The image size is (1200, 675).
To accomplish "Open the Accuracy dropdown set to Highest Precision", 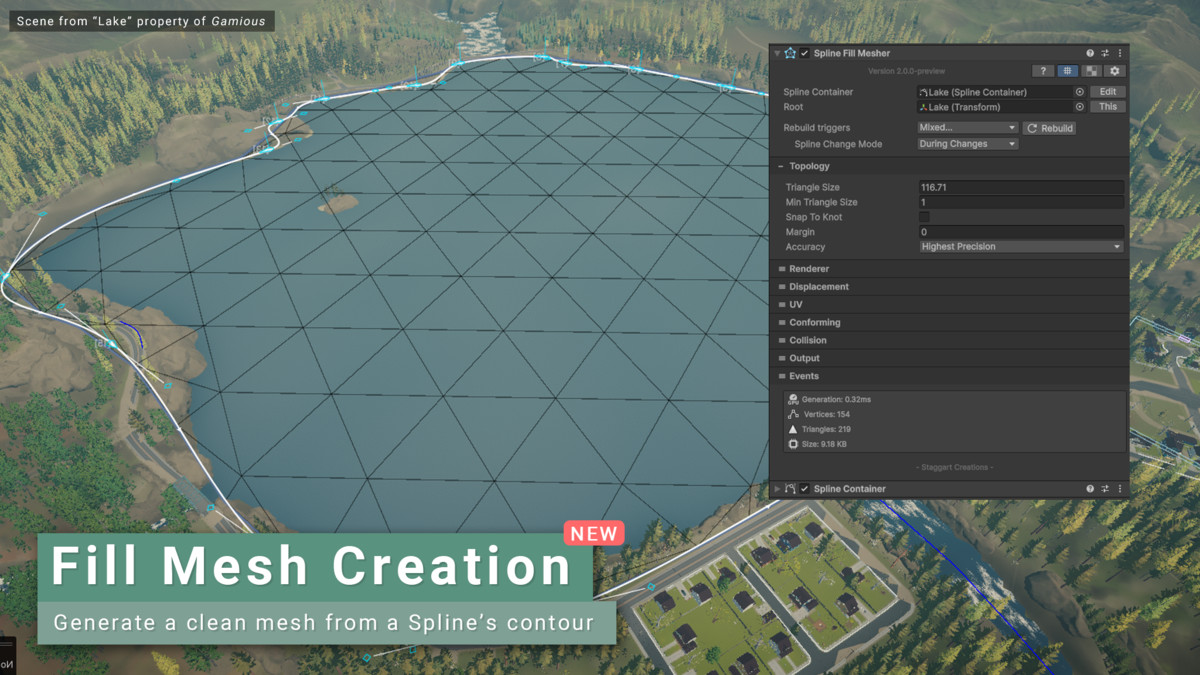I will 1020,246.
